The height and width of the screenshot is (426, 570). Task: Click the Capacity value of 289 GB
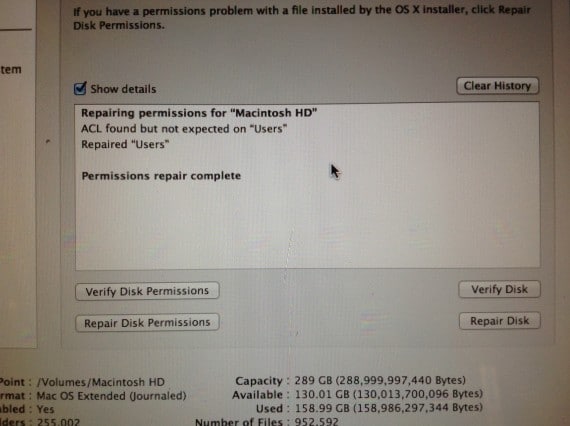coord(380,380)
